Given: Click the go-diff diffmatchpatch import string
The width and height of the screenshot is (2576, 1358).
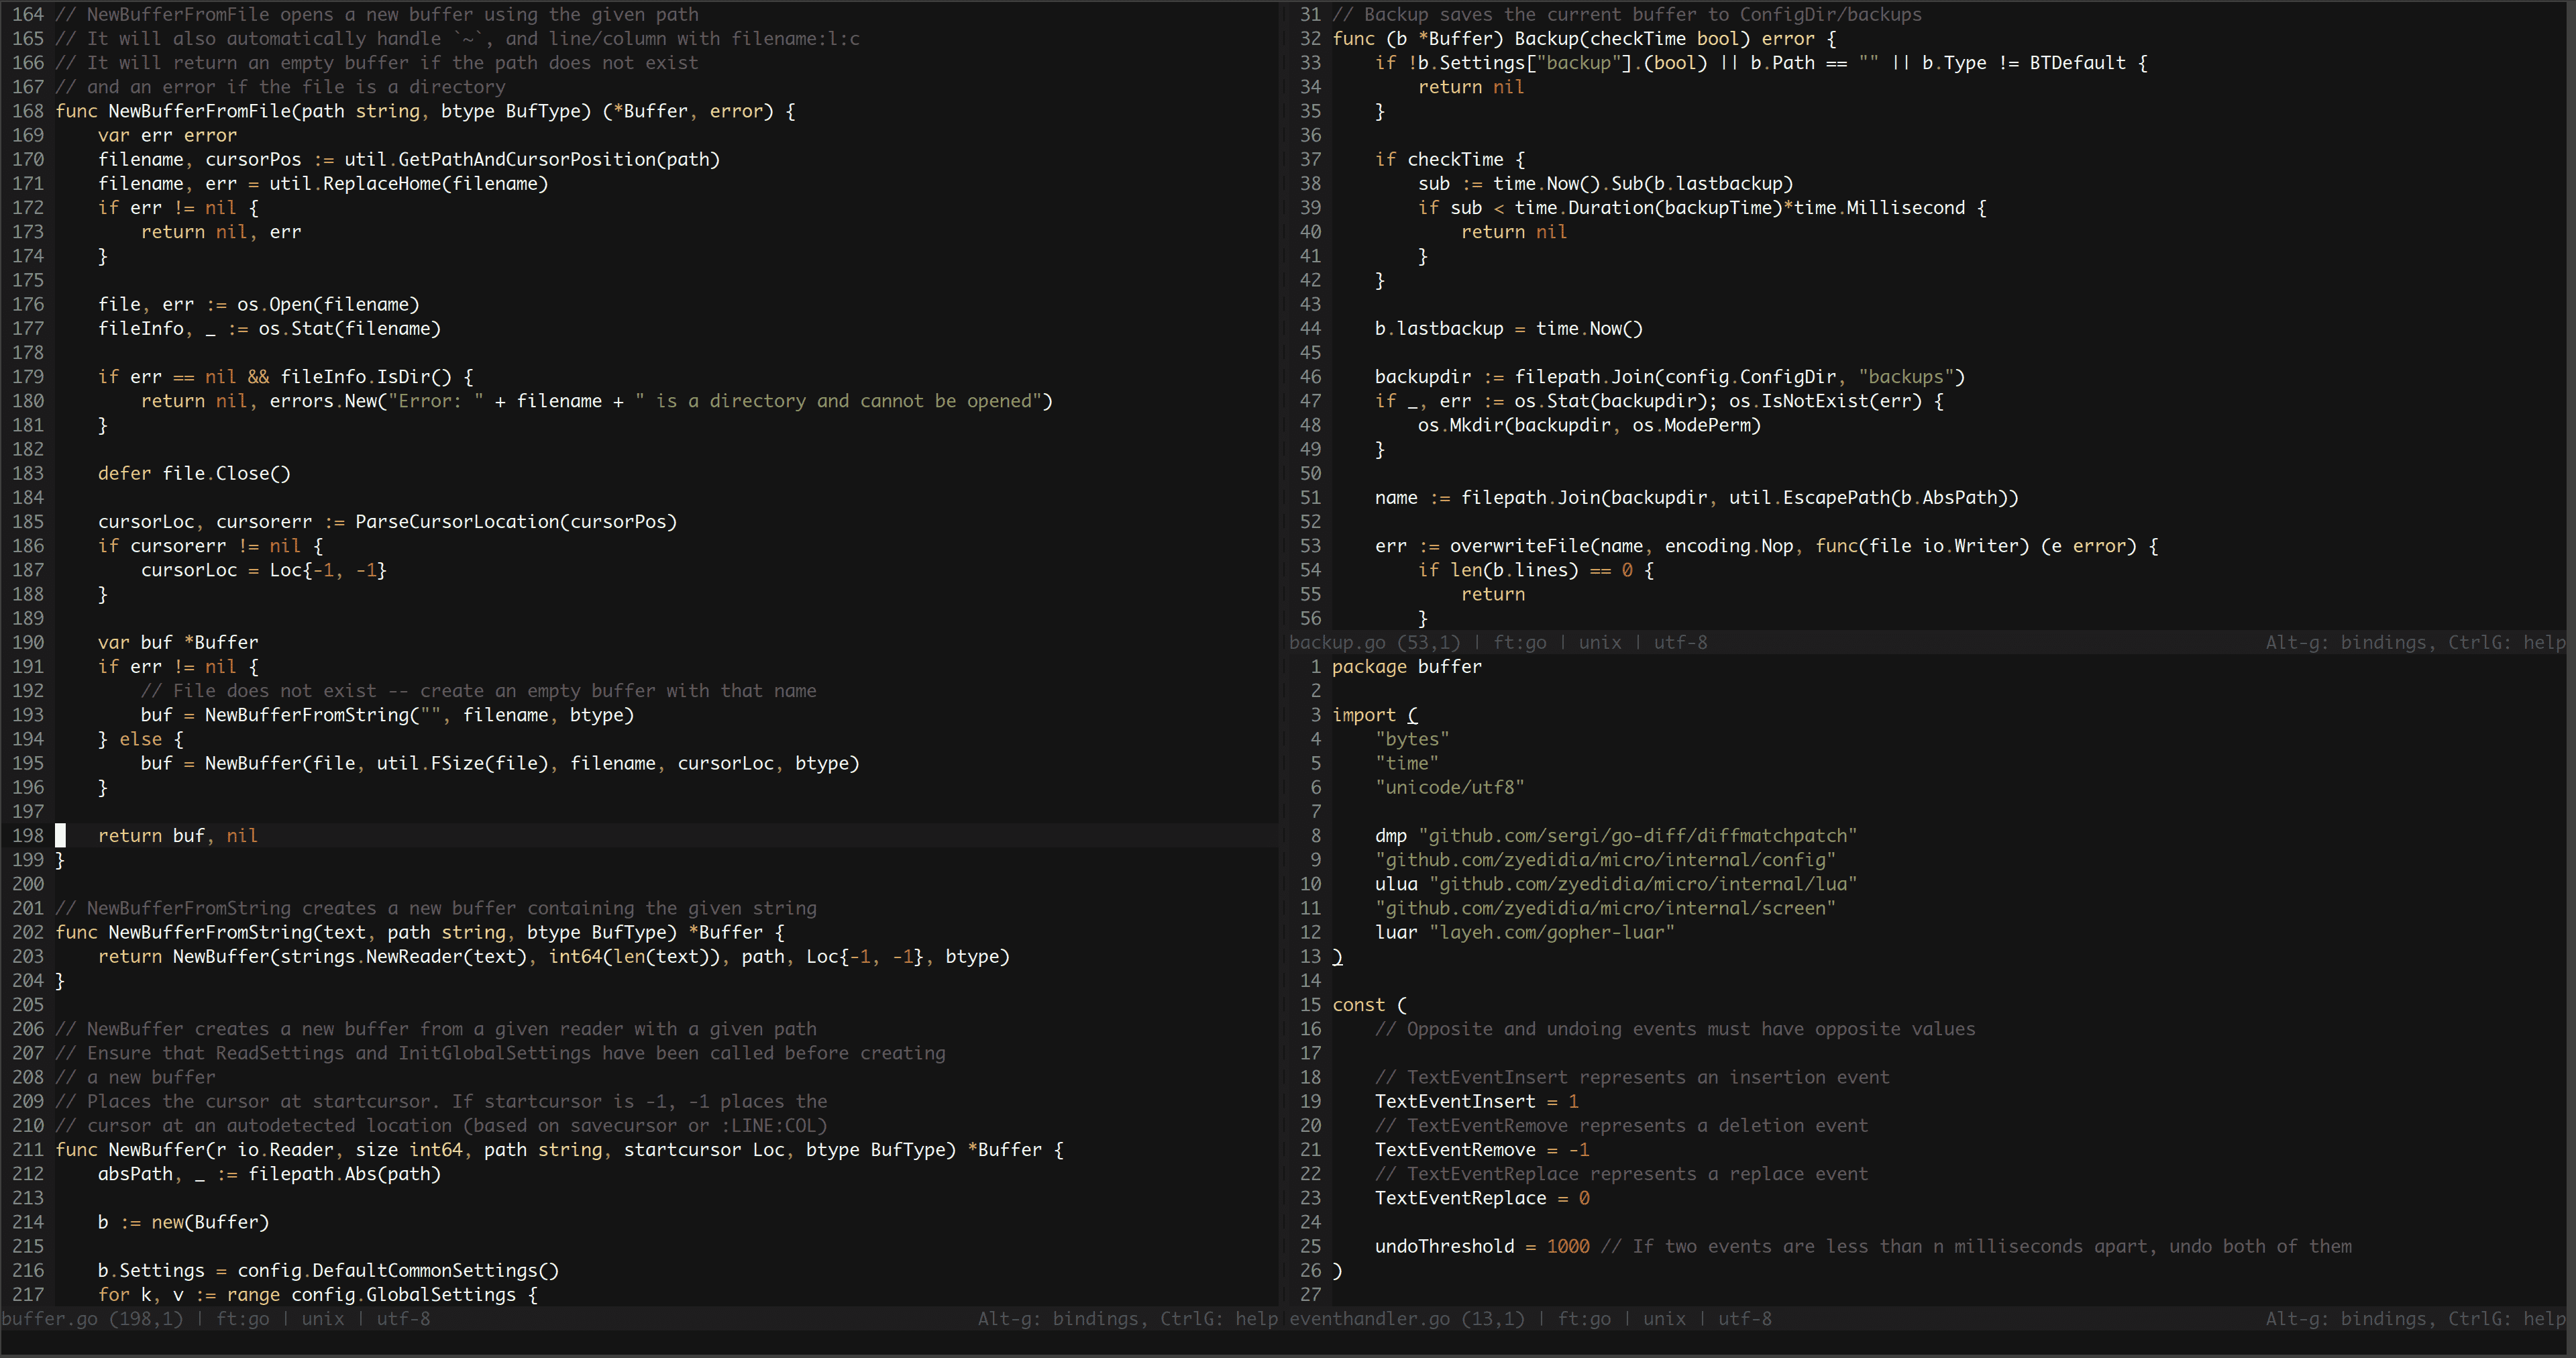Looking at the screenshot, I should tap(1637, 836).
